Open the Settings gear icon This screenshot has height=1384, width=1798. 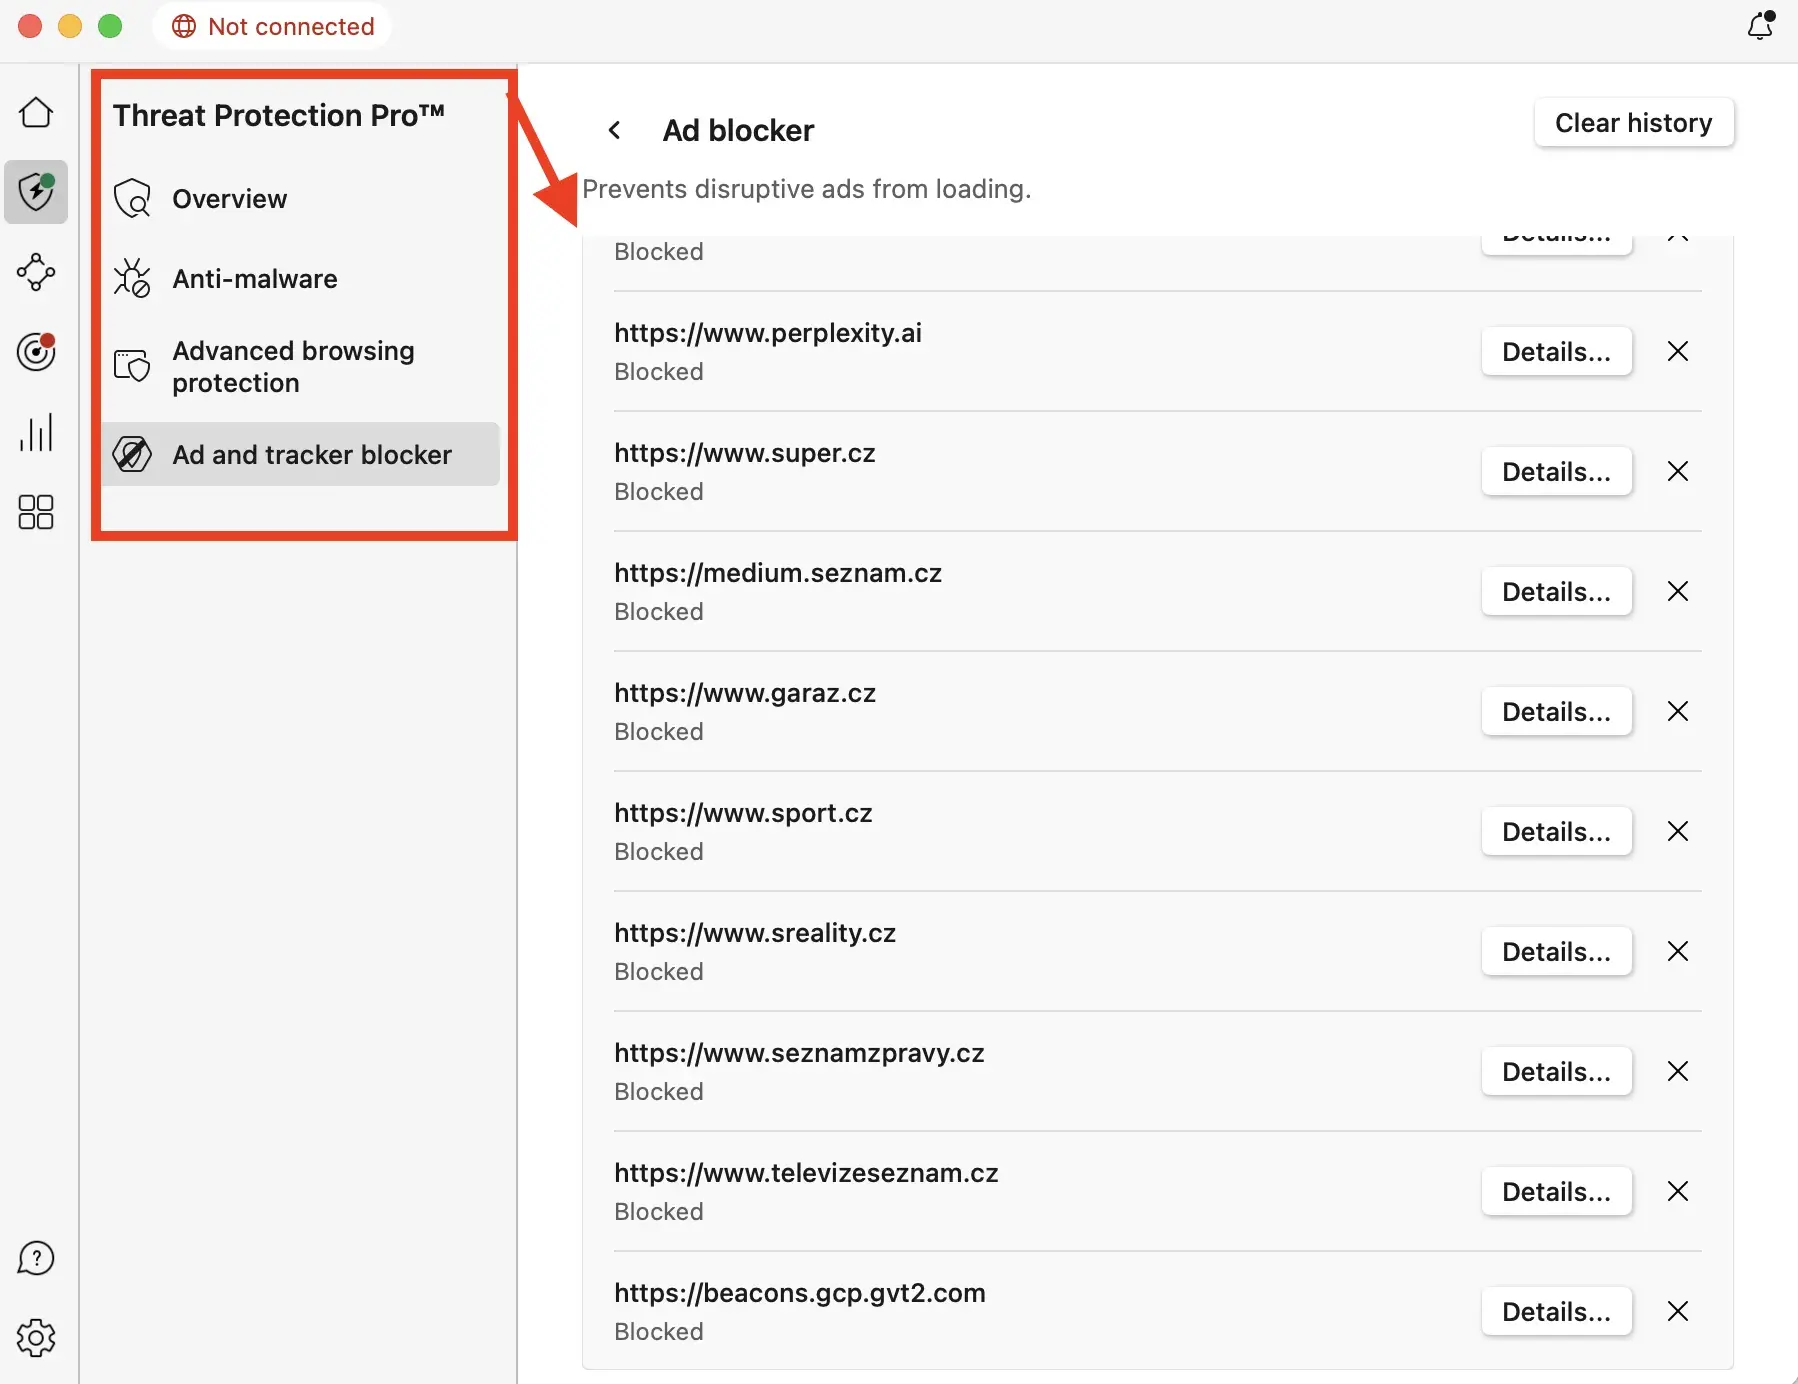36,1338
